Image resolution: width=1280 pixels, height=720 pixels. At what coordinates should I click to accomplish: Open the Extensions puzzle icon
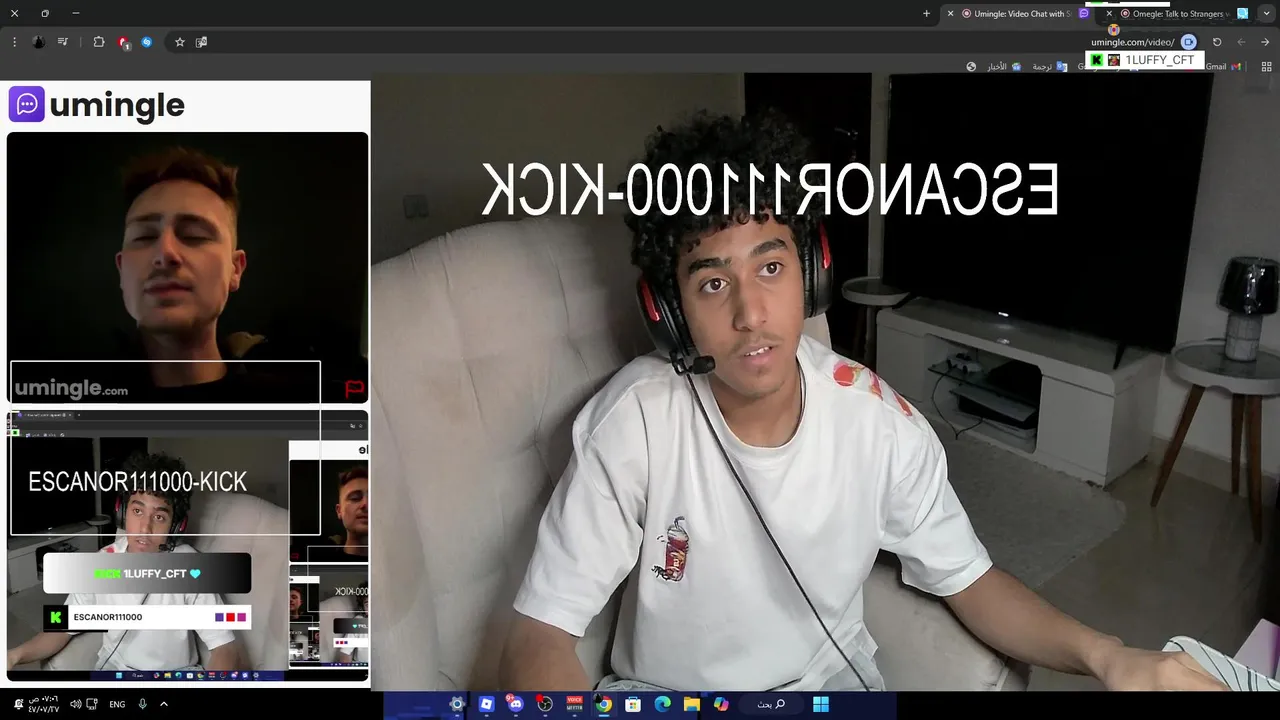[99, 42]
